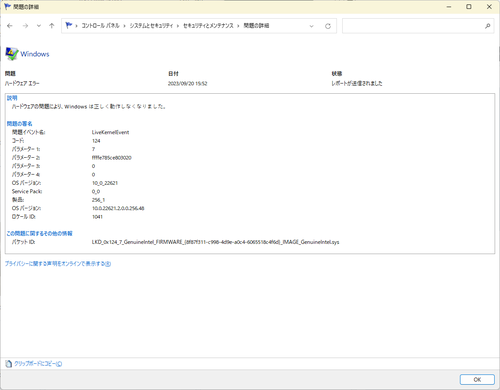Expand the chevron after コントロール パネル

pyautogui.click(x=124, y=26)
